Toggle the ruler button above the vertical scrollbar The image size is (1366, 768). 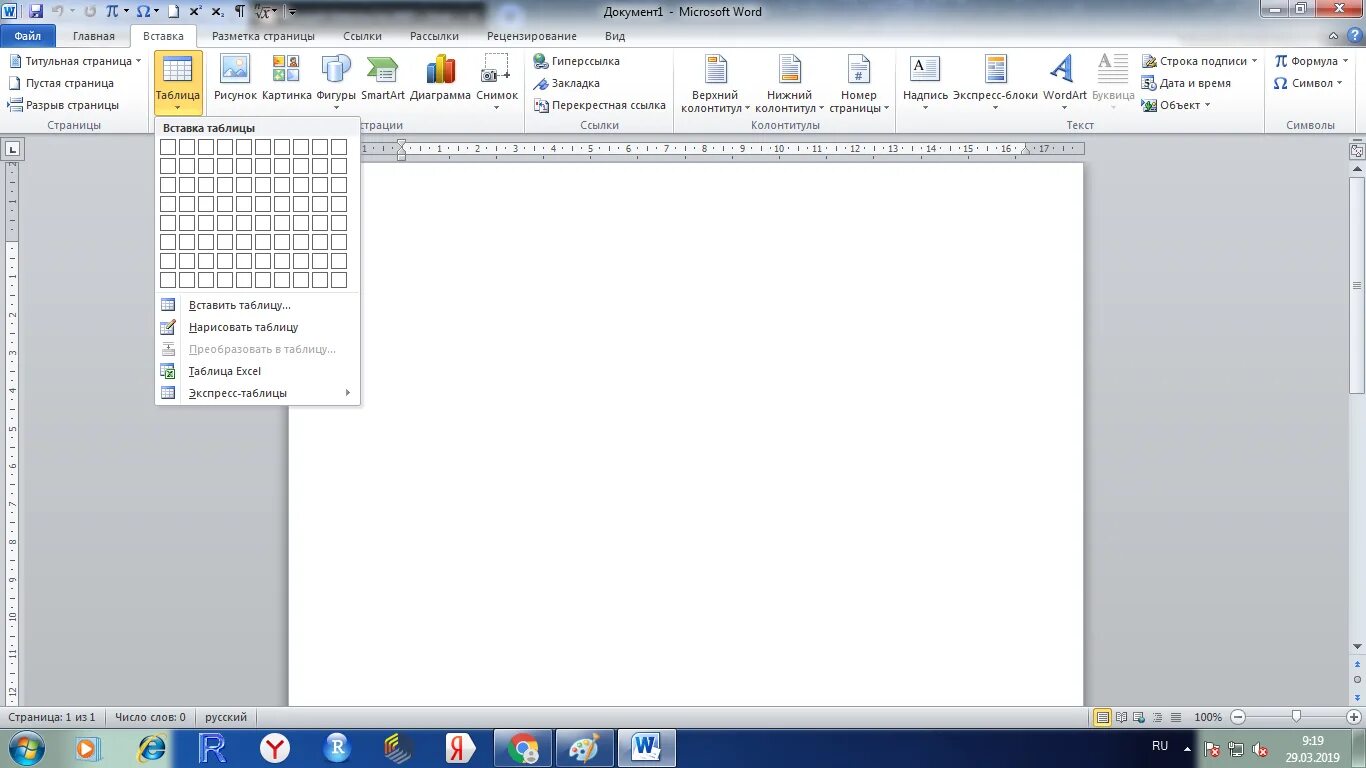1357,151
